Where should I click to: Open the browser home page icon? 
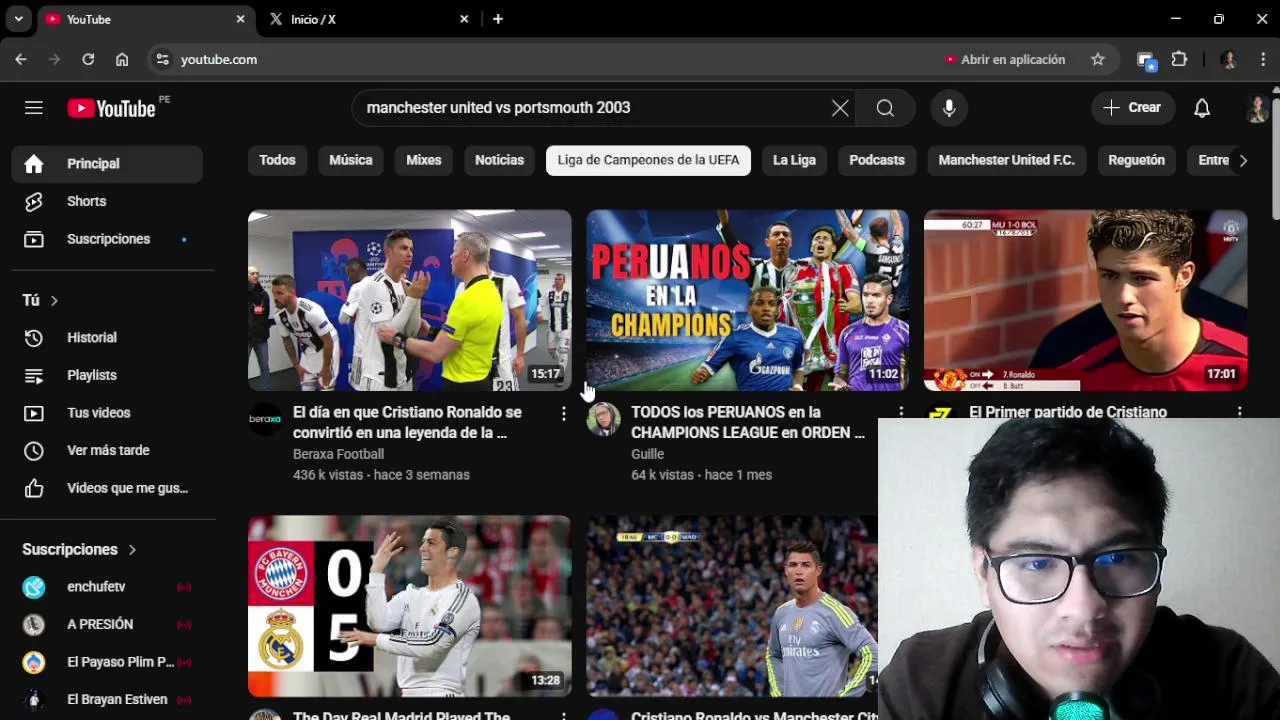(122, 60)
